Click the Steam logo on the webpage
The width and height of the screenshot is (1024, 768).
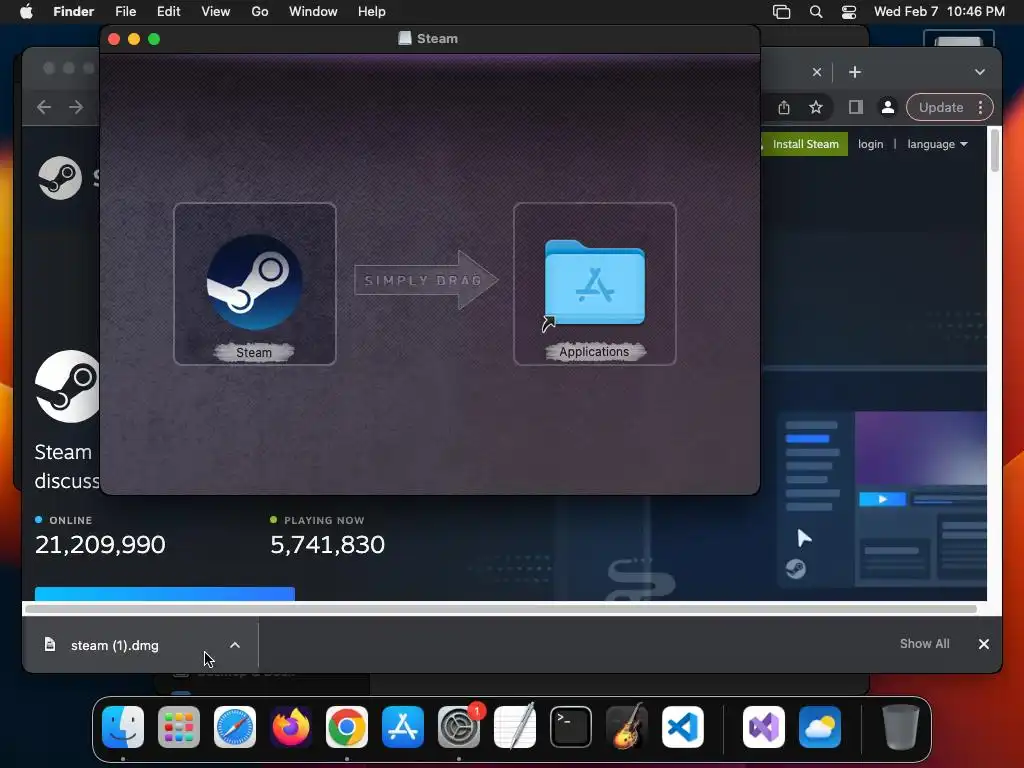(60, 178)
